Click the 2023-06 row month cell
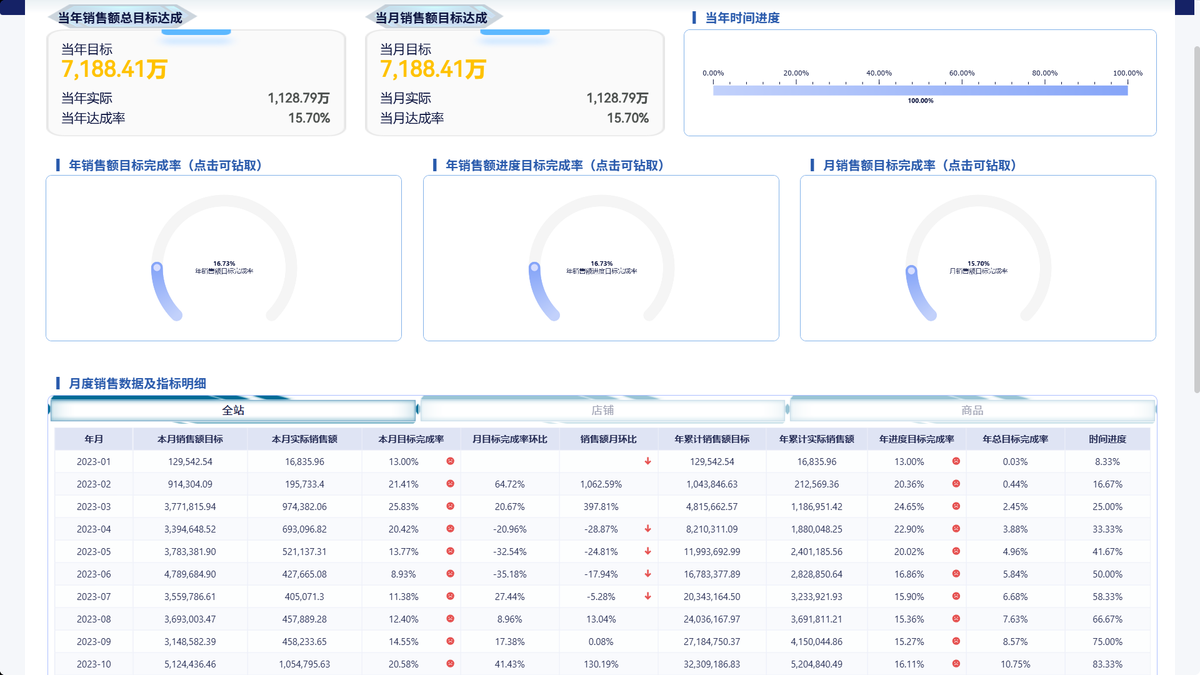The height and width of the screenshot is (675, 1200). point(93,574)
